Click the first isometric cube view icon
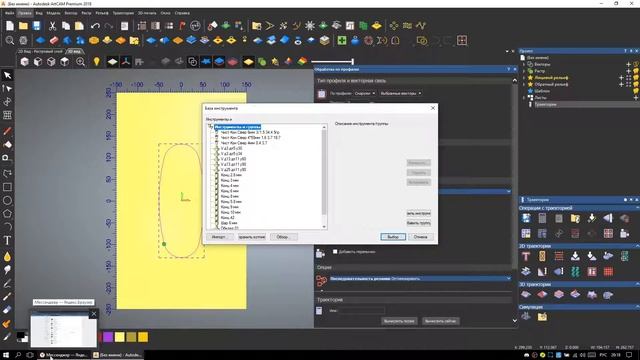The height and width of the screenshot is (360, 640). coord(24,62)
